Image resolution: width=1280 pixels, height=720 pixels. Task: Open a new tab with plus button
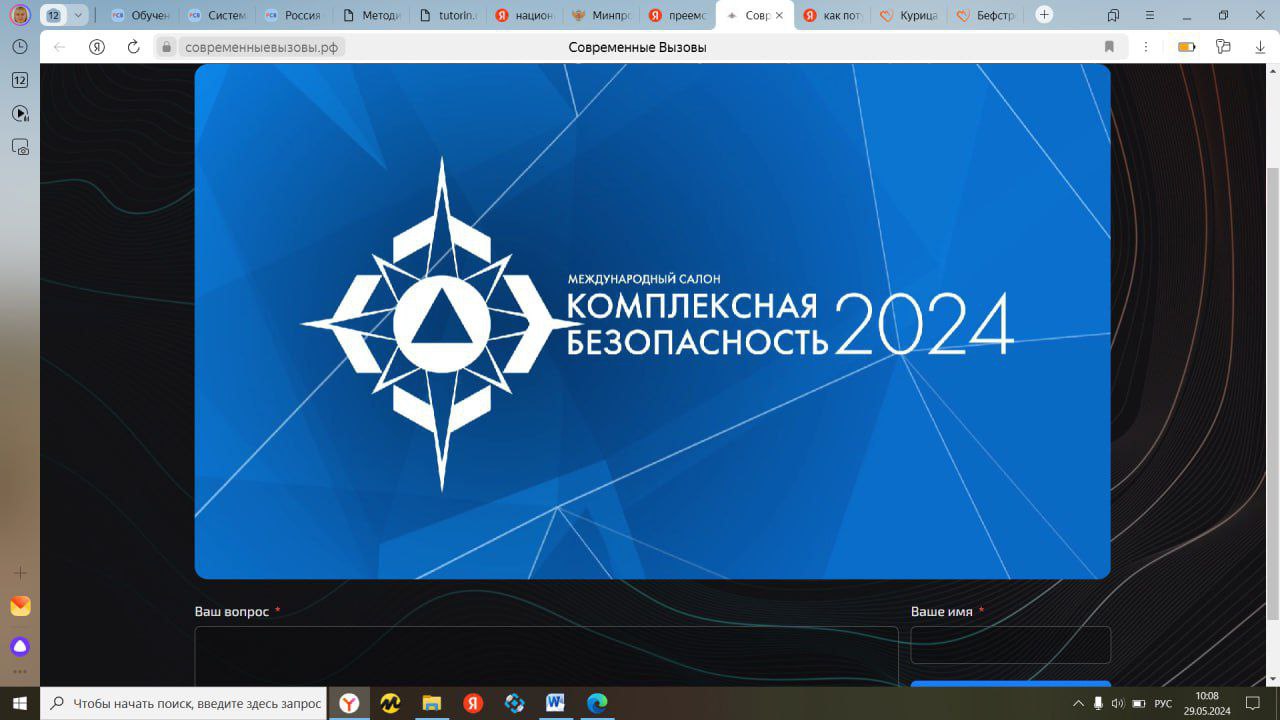(x=1044, y=15)
